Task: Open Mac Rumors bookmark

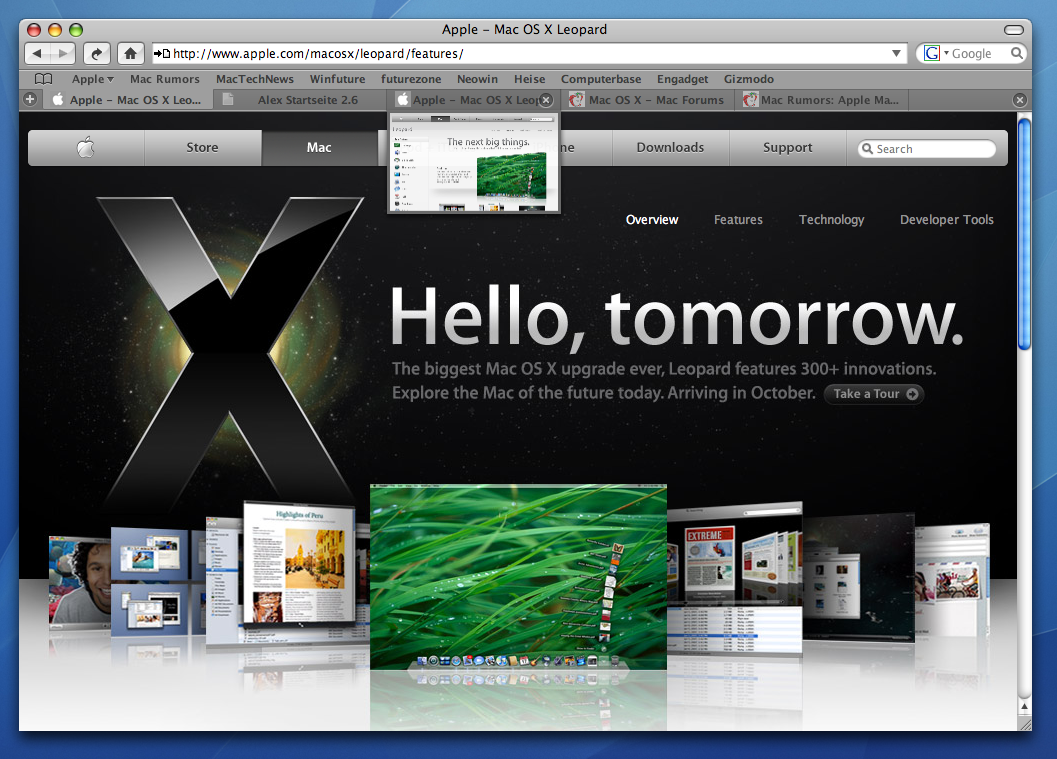Action: click(x=164, y=79)
